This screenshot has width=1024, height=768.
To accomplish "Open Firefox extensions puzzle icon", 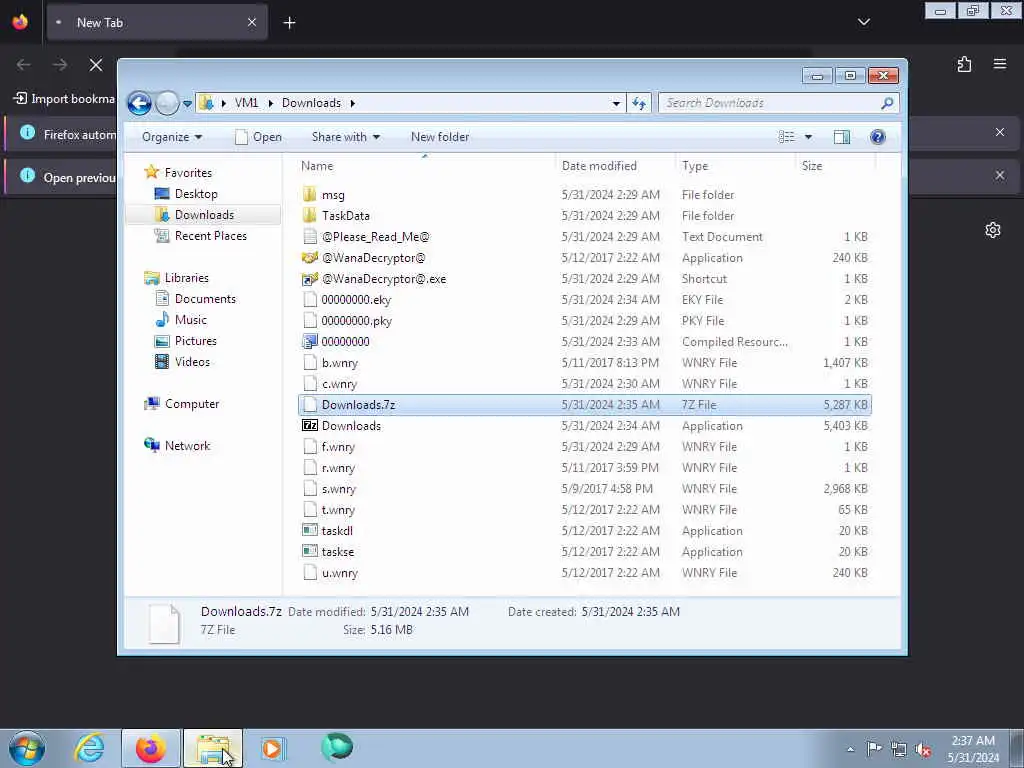I will click(964, 64).
